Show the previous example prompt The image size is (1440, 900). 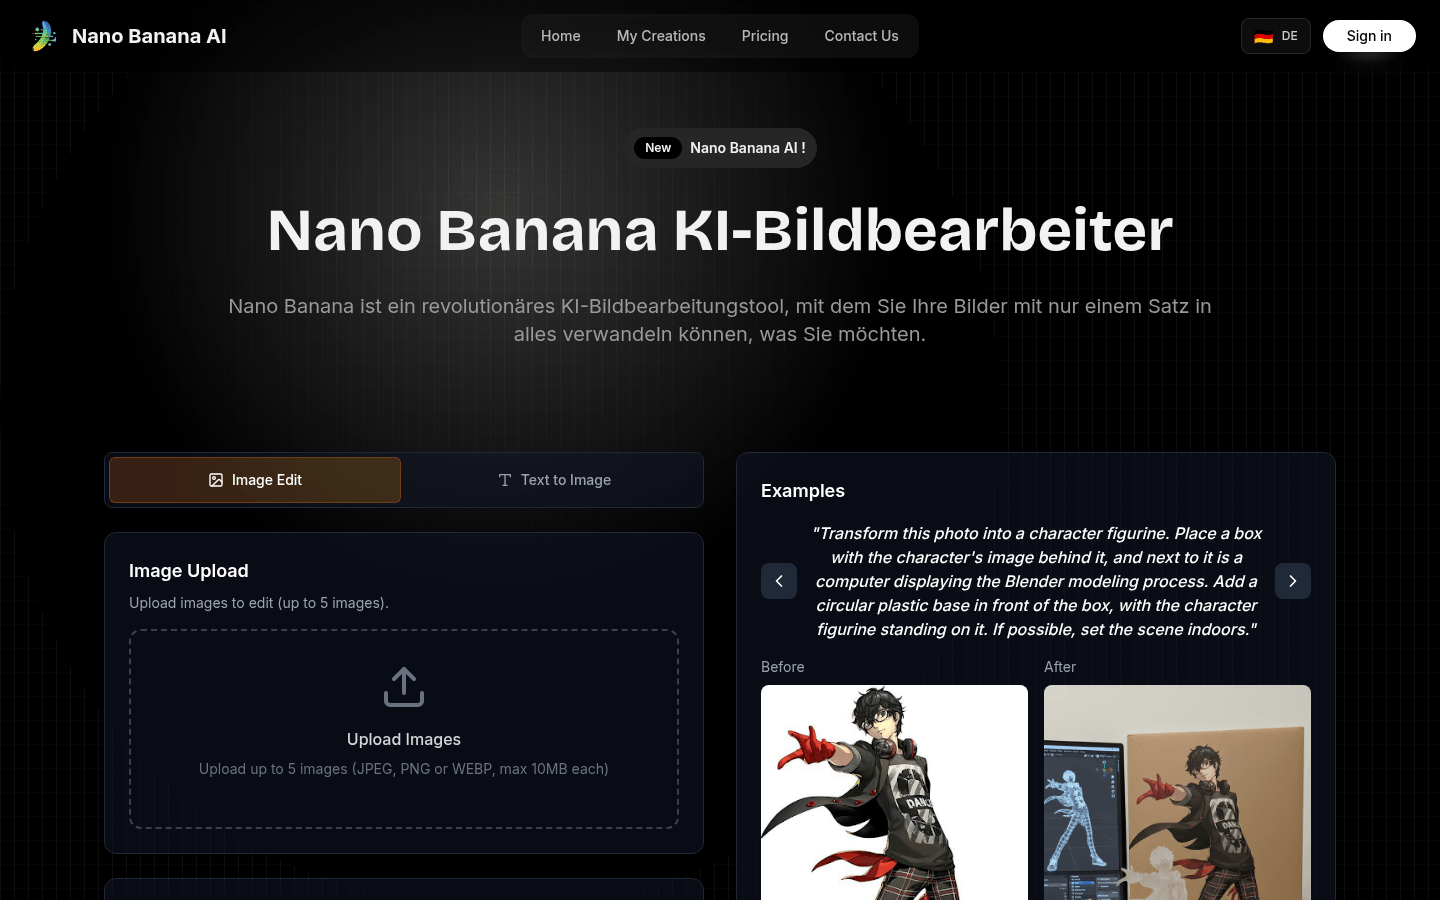click(779, 581)
